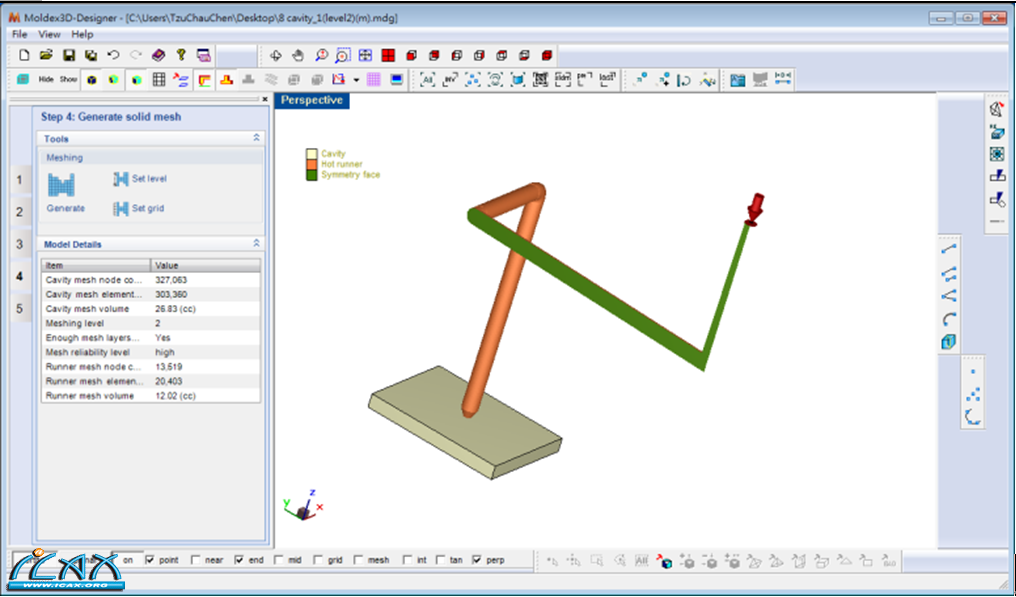The height and width of the screenshot is (597, 1016).
Task: Collapse the Tools section panel
Action: (x=257, y=139)
